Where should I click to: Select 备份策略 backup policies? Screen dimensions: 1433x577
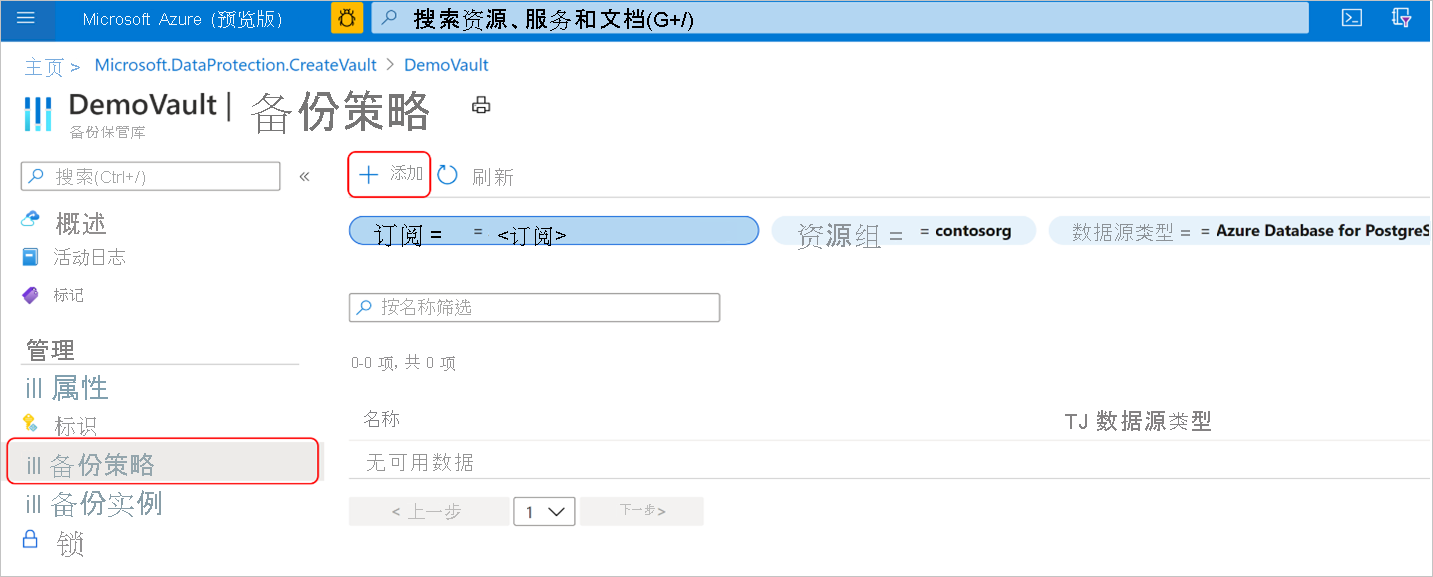pos(163,461)
